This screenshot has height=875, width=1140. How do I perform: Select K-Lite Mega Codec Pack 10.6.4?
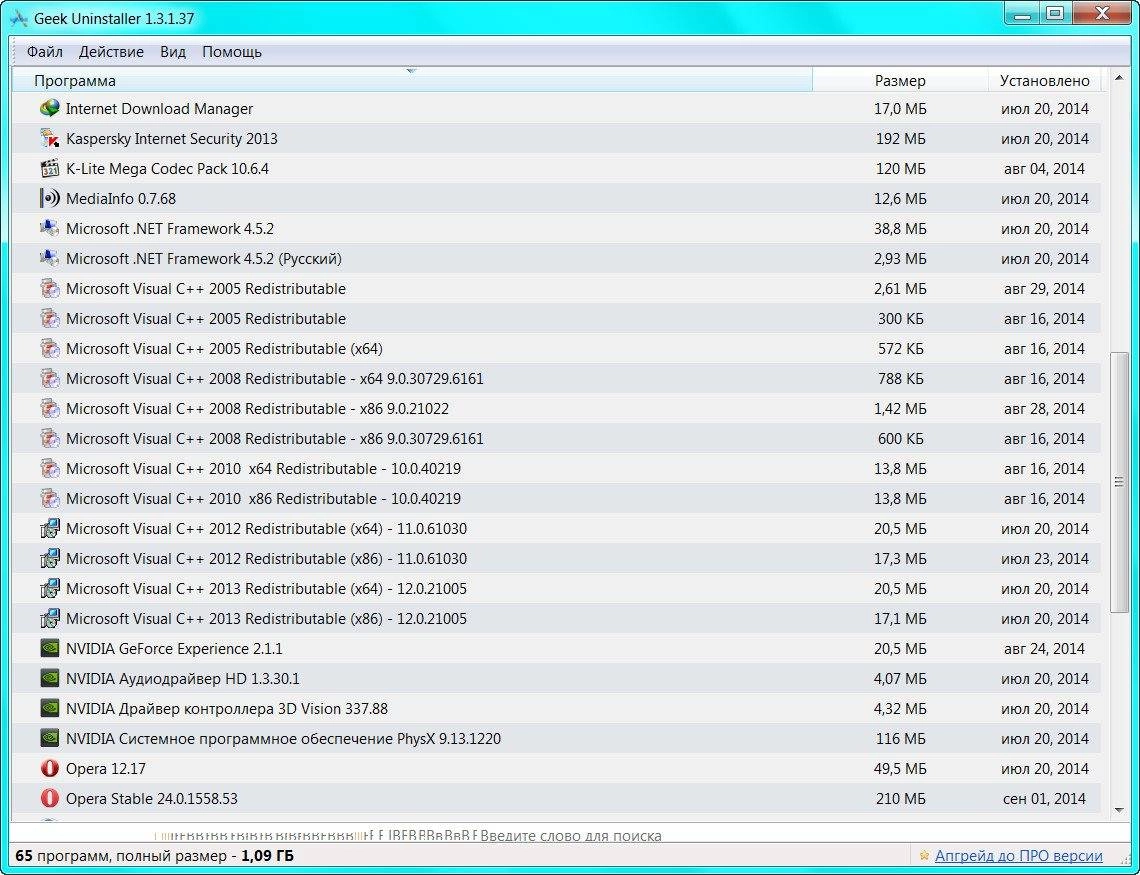pos(556,169)
